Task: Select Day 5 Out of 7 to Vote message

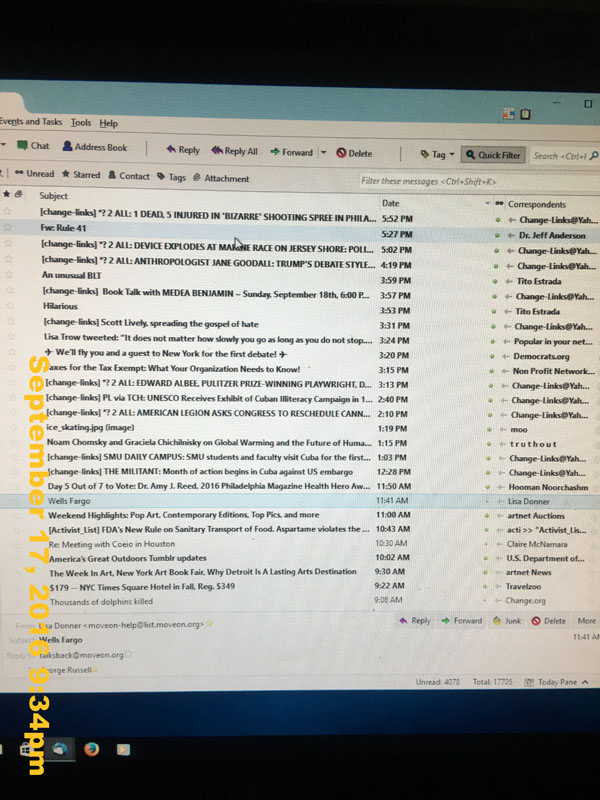Action: coord(209,486)
